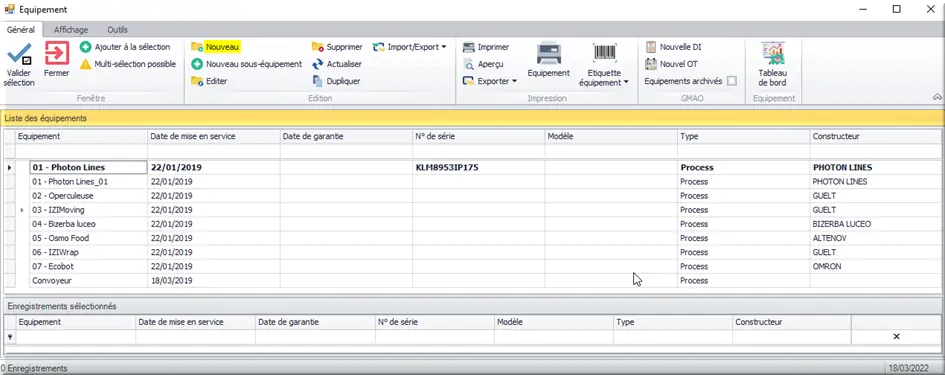Switch to the Général tab
The height and width of the screenshot is (375, 945).
(21, 30)
